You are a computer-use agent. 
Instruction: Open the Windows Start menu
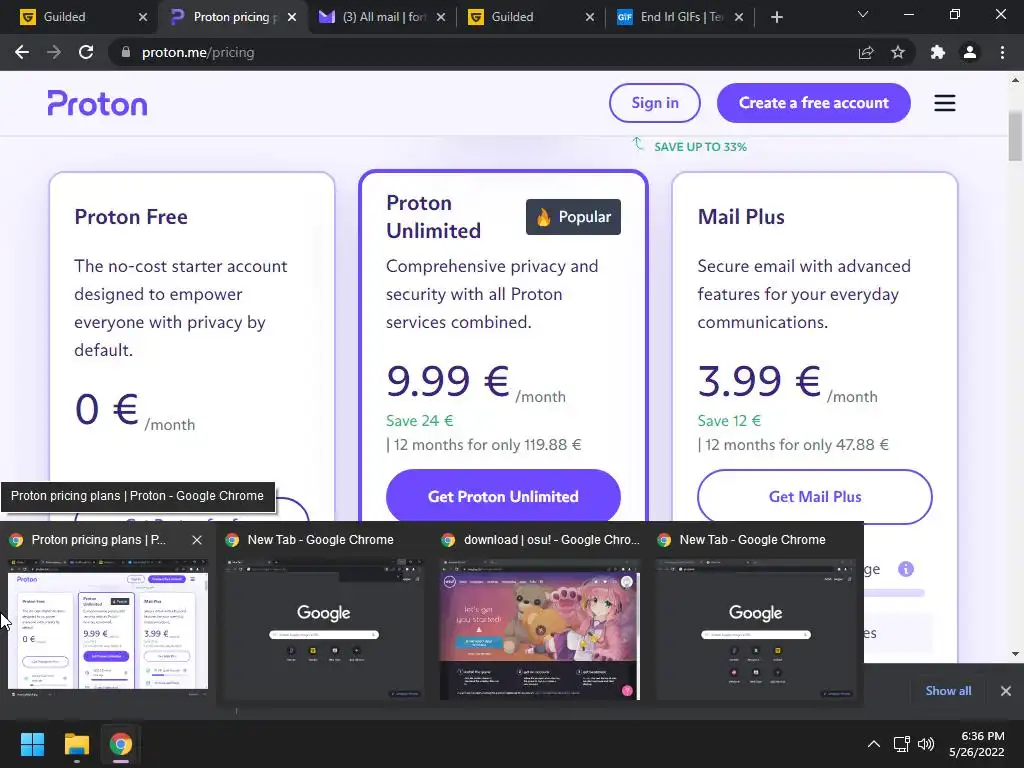32,744
